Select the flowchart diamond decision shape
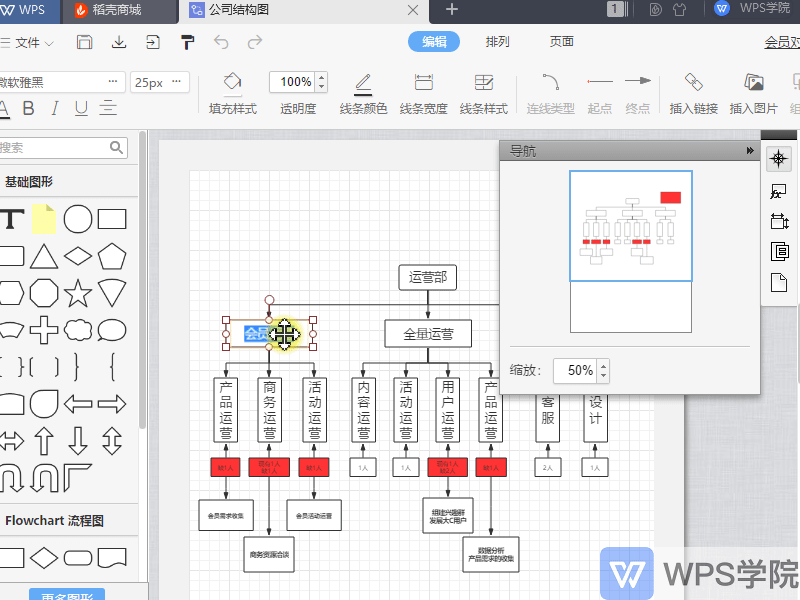This screenshot has height=600, width=800. [x=44, y=558]
